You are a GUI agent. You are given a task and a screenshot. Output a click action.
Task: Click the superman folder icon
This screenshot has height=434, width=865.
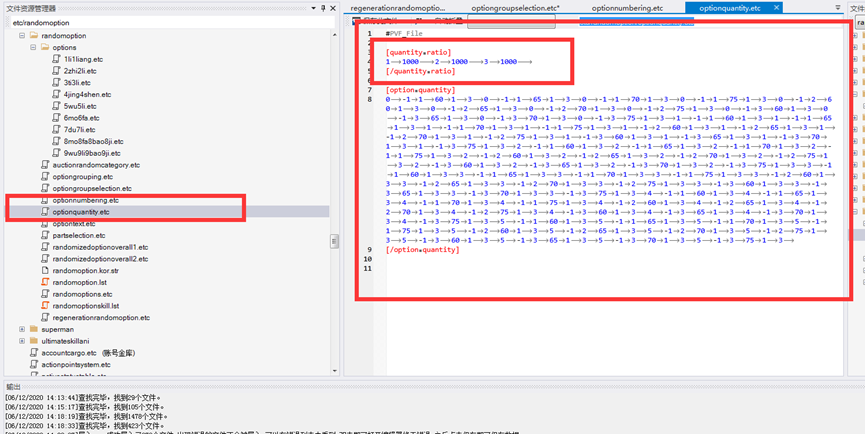click(34, 329)
